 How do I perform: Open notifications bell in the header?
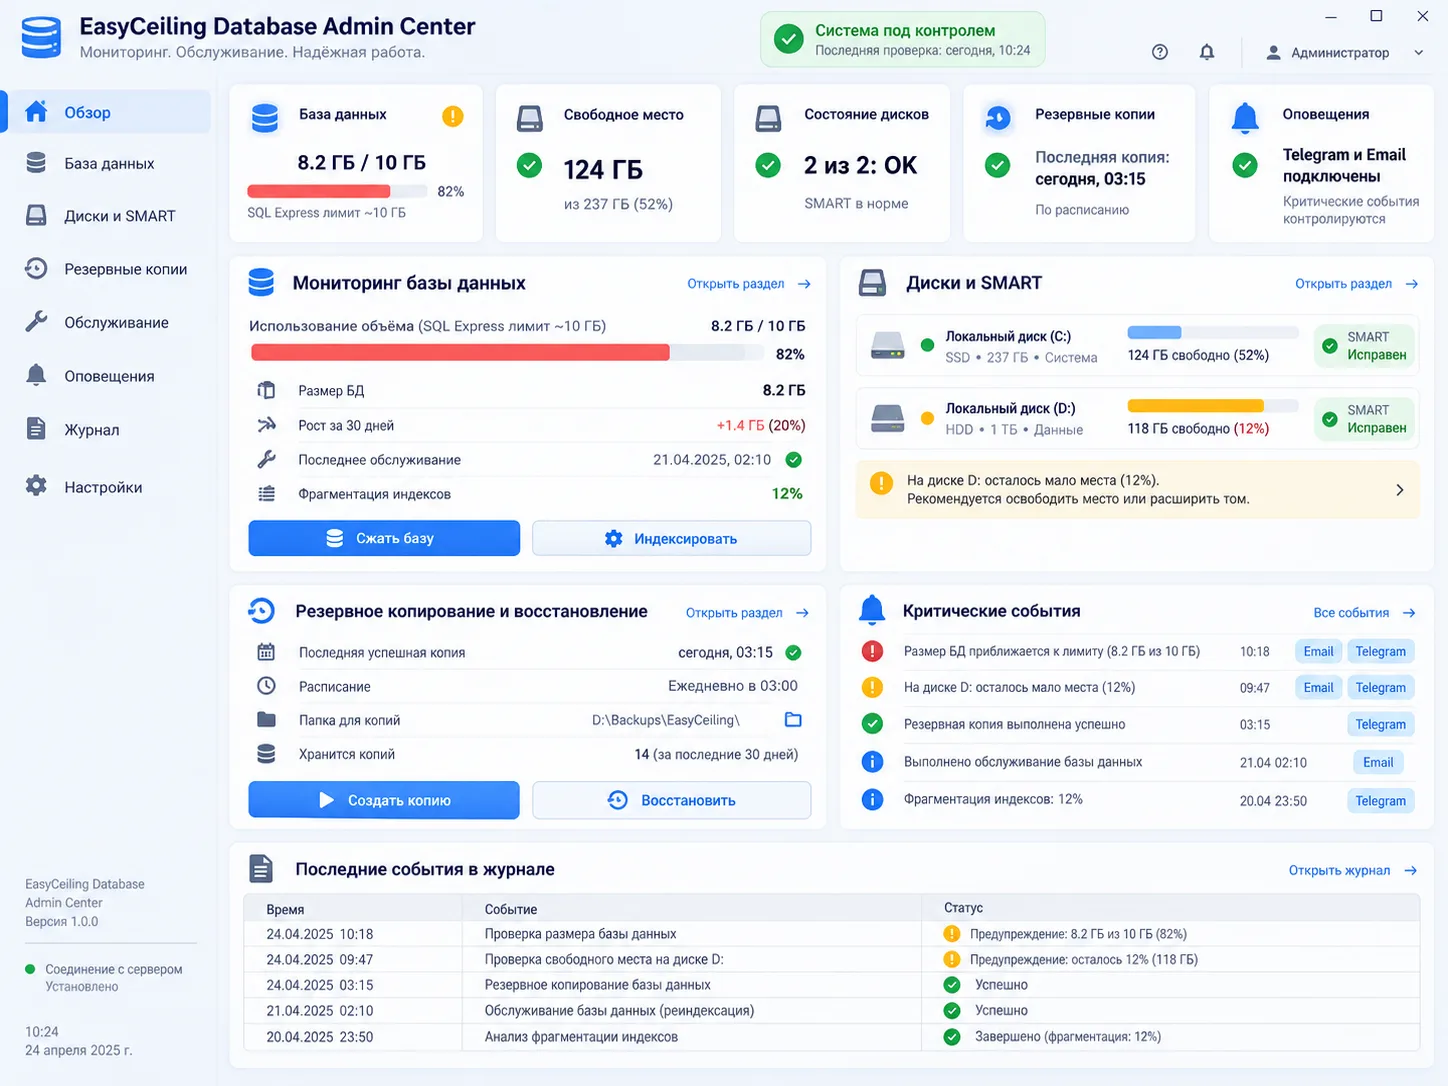[1207, 52]
